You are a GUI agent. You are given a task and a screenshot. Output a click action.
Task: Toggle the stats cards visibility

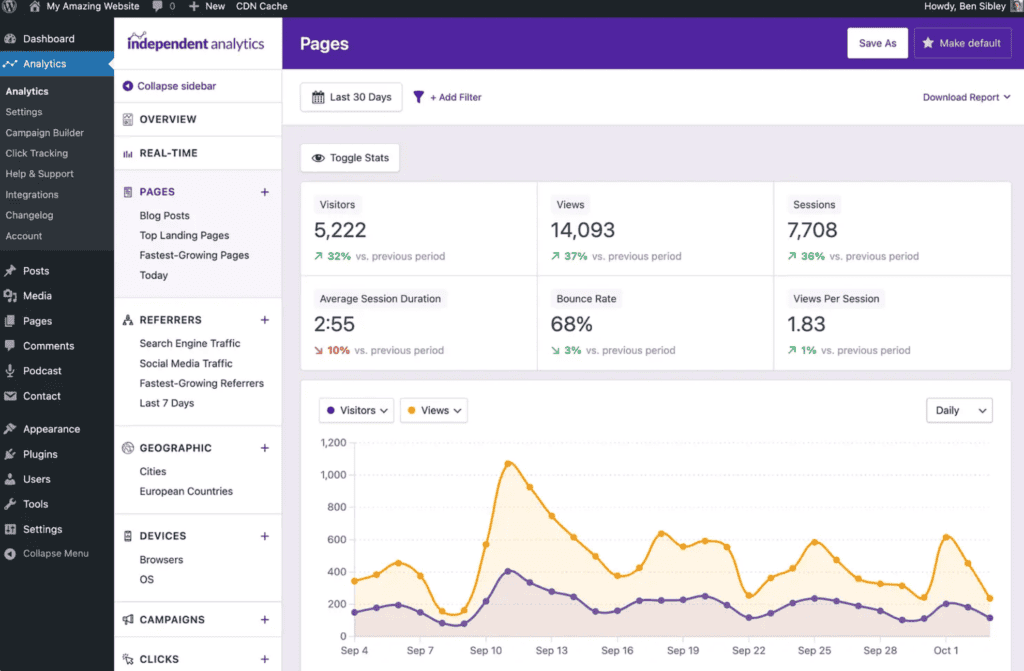(x=350, y=157)
